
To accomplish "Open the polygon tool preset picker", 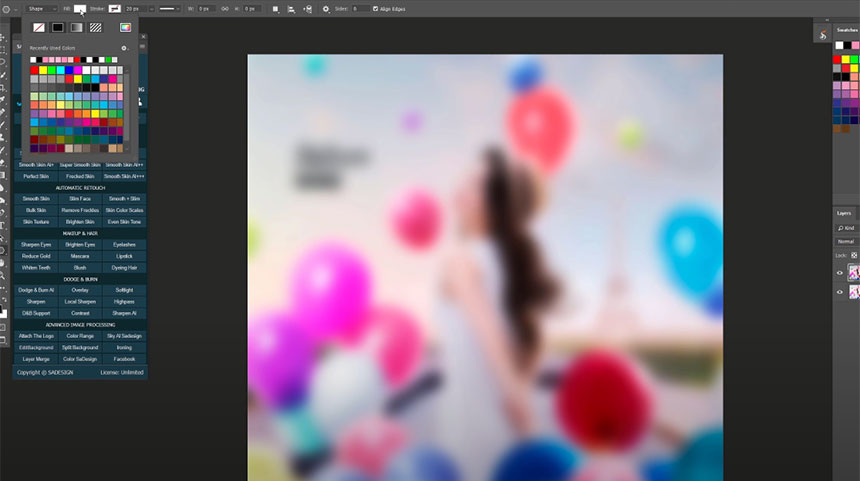I will pyautogui.click(x=9, y=9).
